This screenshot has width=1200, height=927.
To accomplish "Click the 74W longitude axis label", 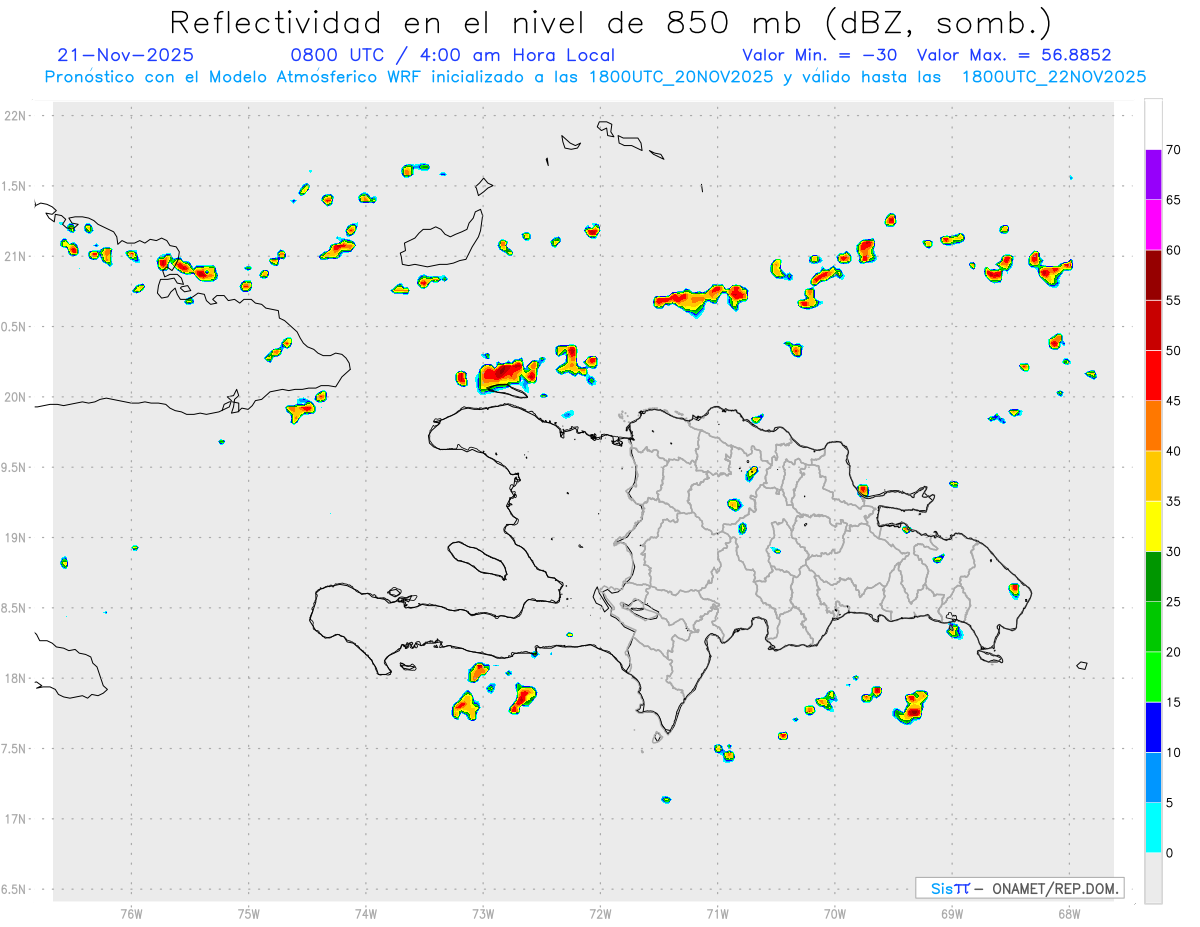I will [366, 914].
